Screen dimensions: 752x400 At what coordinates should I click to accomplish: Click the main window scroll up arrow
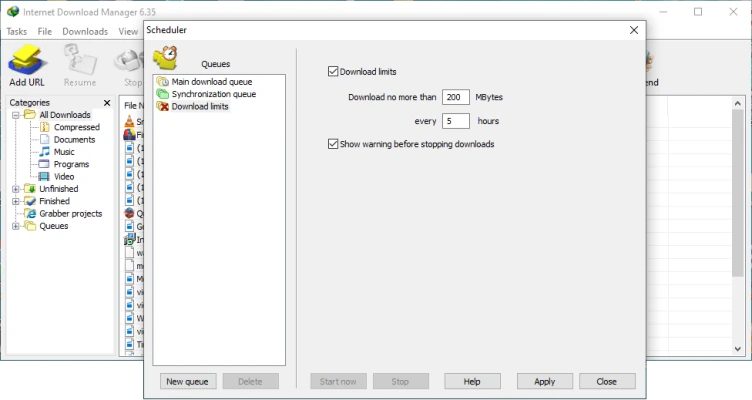(738, 103)
